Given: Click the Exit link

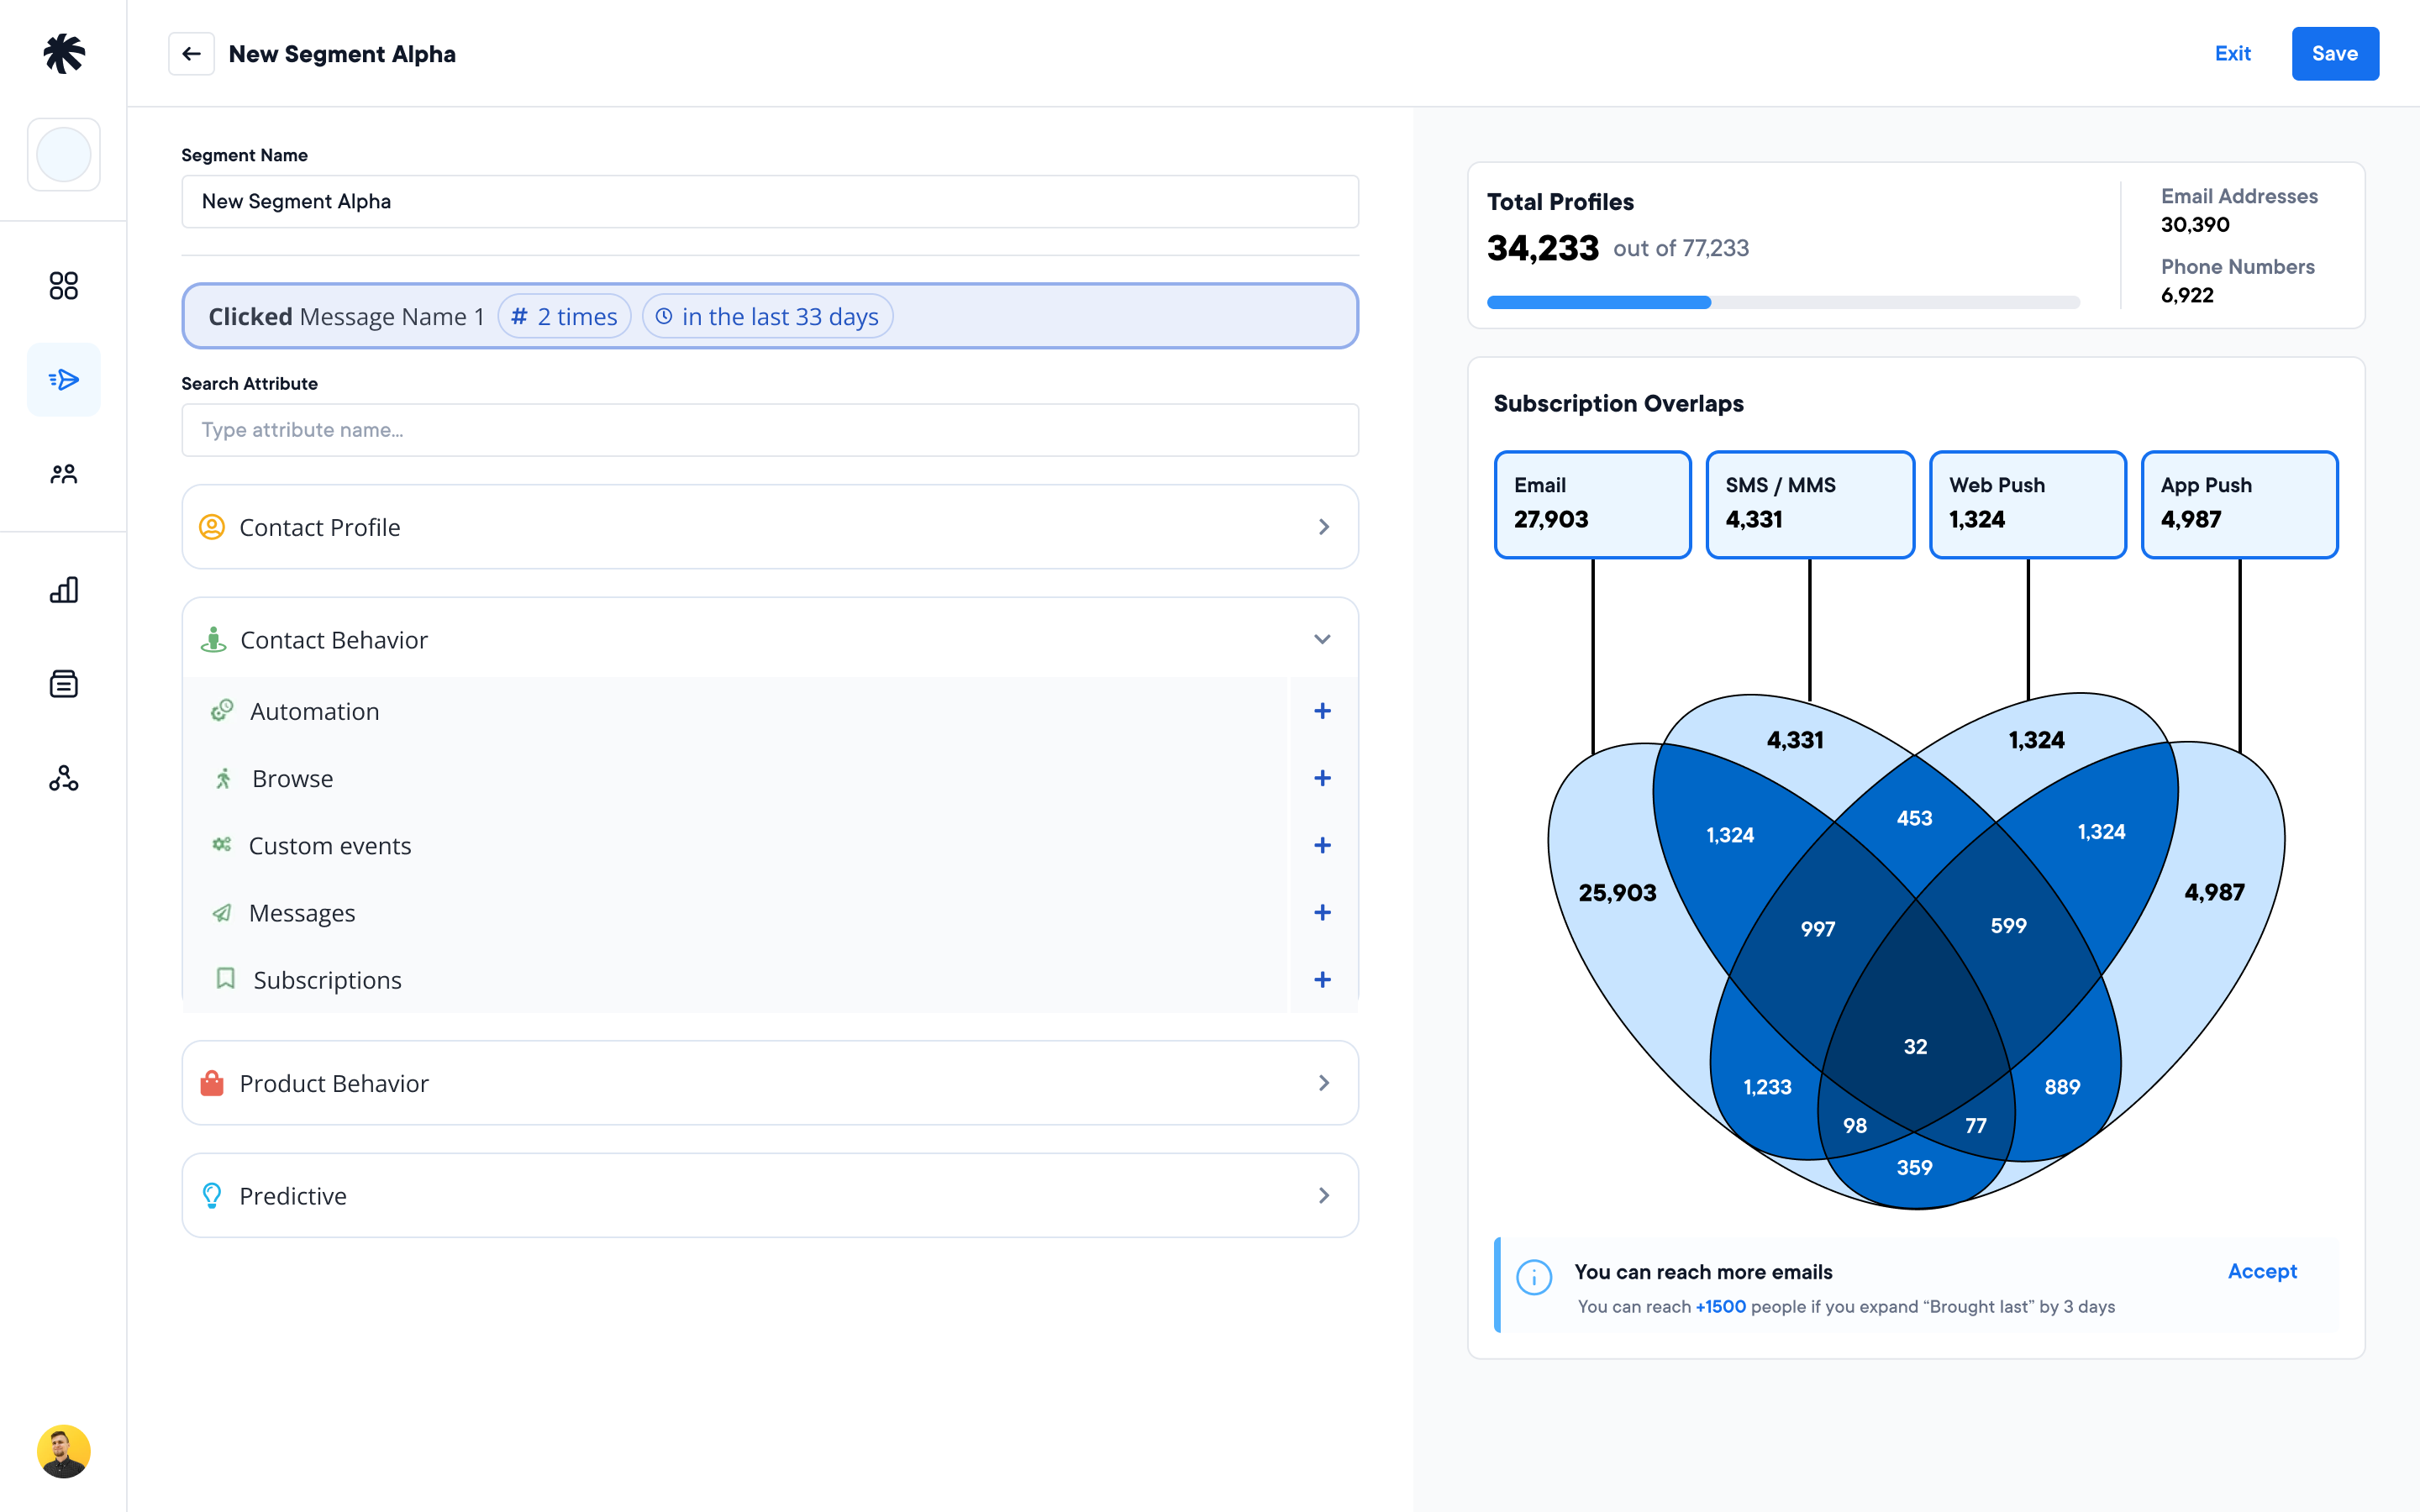Looking at the screenshot, I should pos(2232,54).
